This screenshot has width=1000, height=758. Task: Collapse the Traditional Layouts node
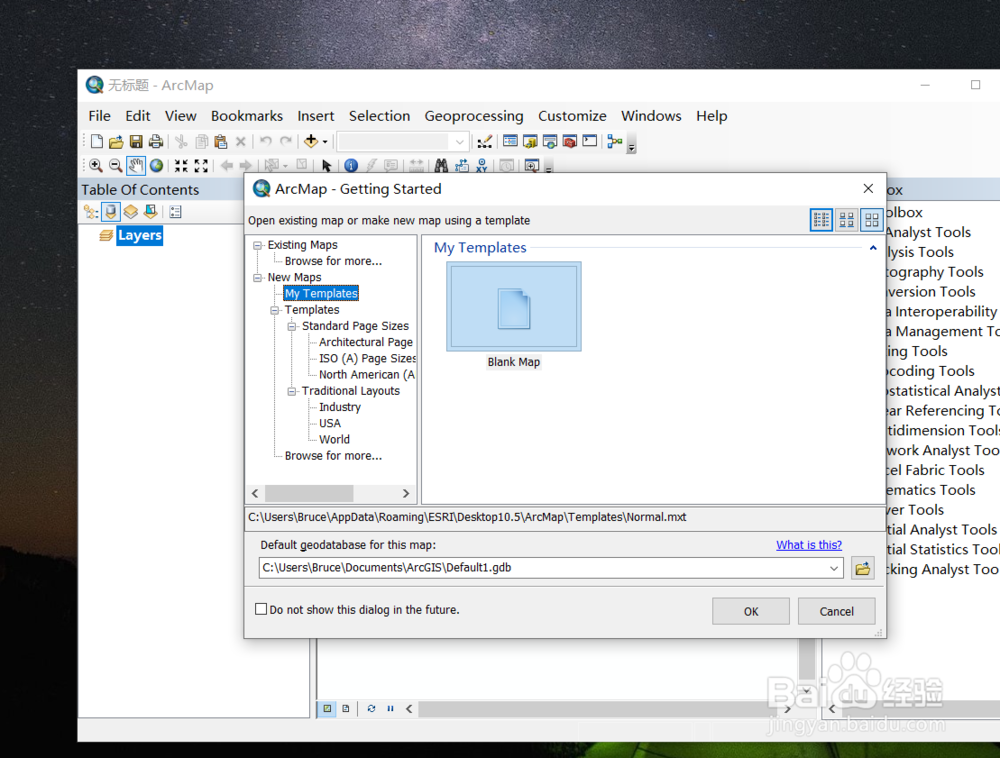click(x=292, y=391)
